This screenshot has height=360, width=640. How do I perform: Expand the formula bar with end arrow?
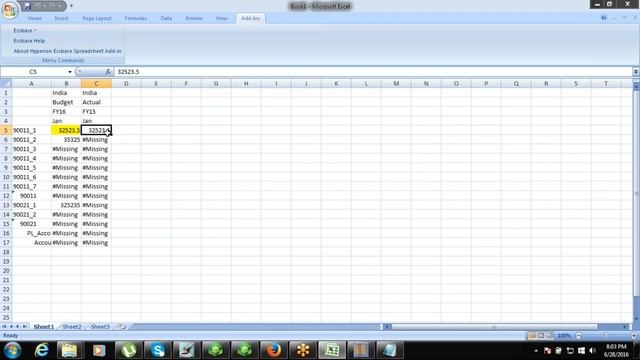tap(636, 72)
